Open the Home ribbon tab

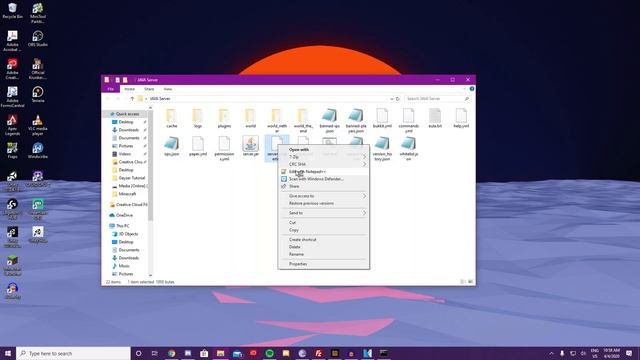tap(129, 89)
